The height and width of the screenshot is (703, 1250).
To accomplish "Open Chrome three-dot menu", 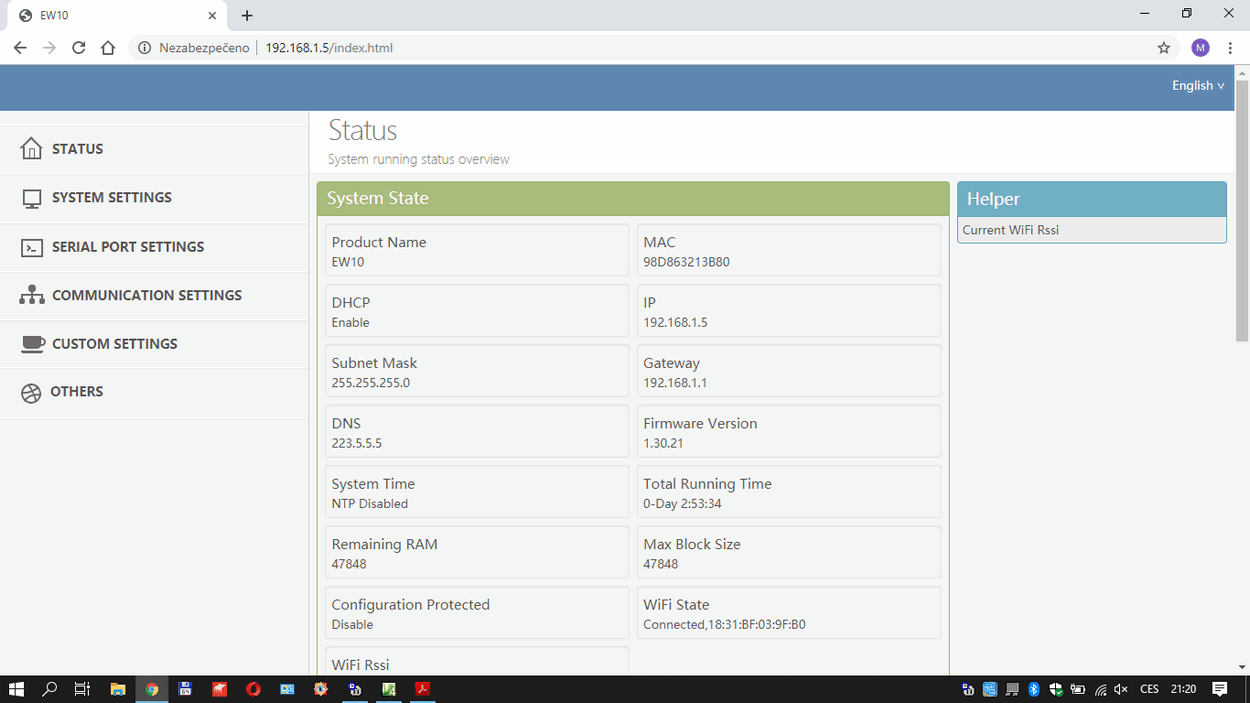I will pos(1230,48).
